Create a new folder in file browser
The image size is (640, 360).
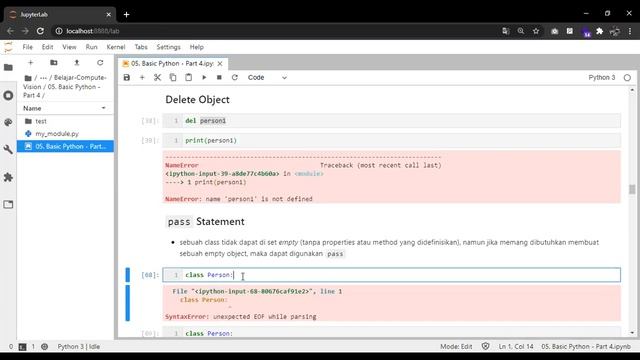[x=53, y=63]
